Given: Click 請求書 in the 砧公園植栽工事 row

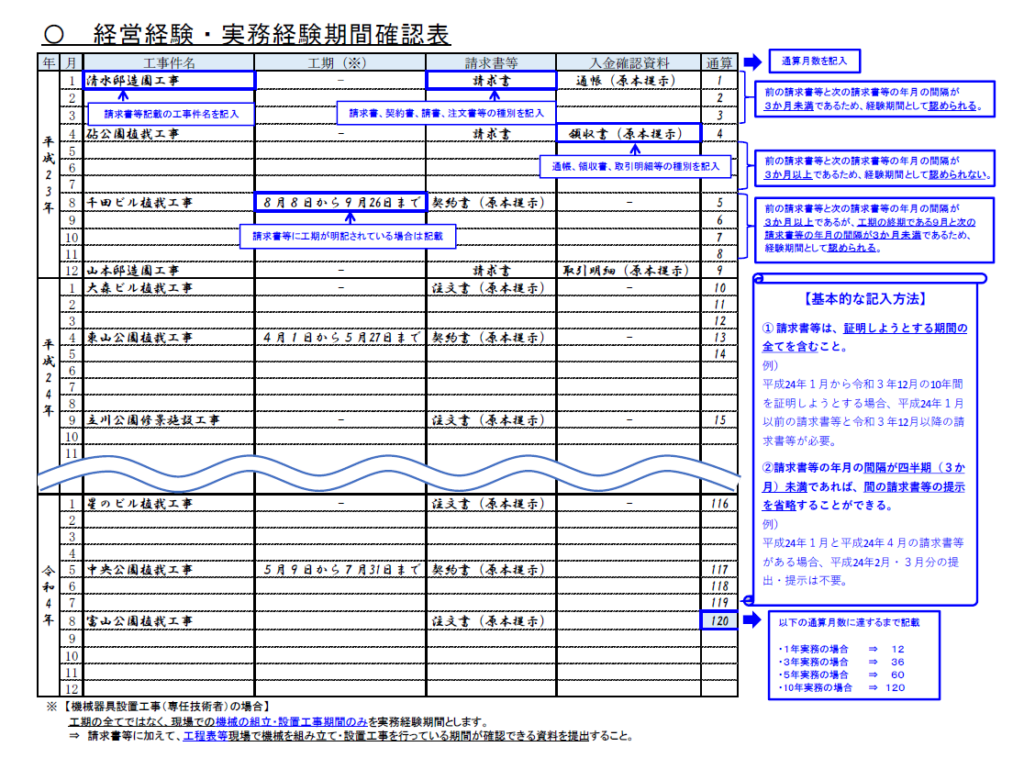Looking at the screenshot, I should point(492,134).
